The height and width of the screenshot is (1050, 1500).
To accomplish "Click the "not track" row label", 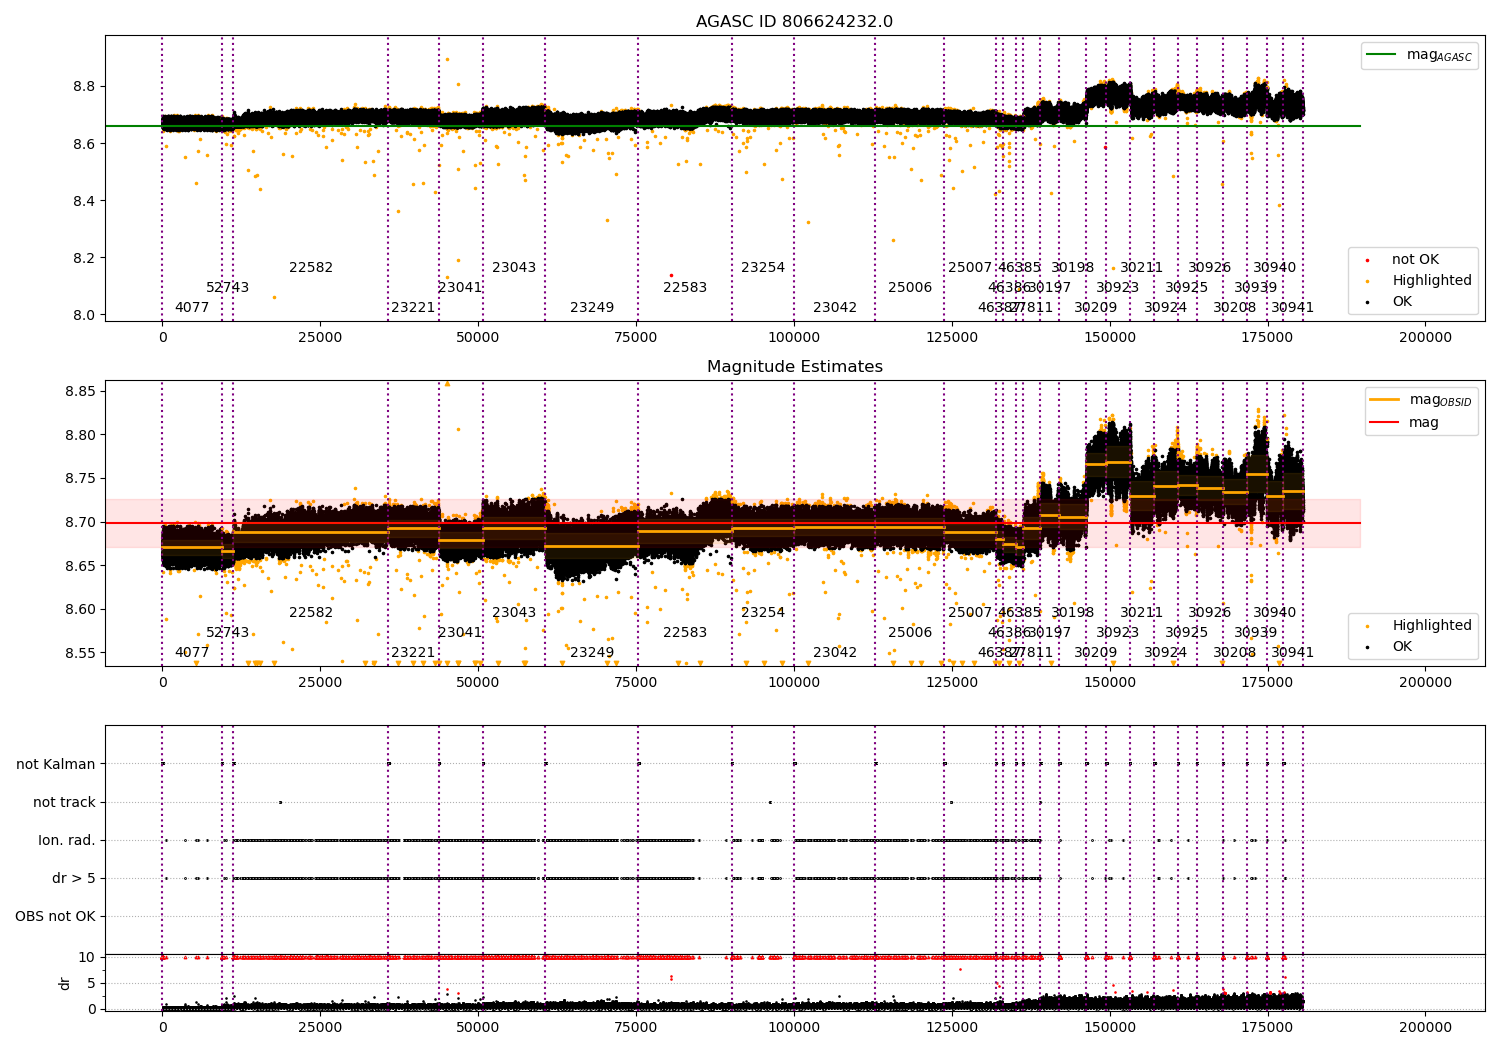I will coord(64,802).
